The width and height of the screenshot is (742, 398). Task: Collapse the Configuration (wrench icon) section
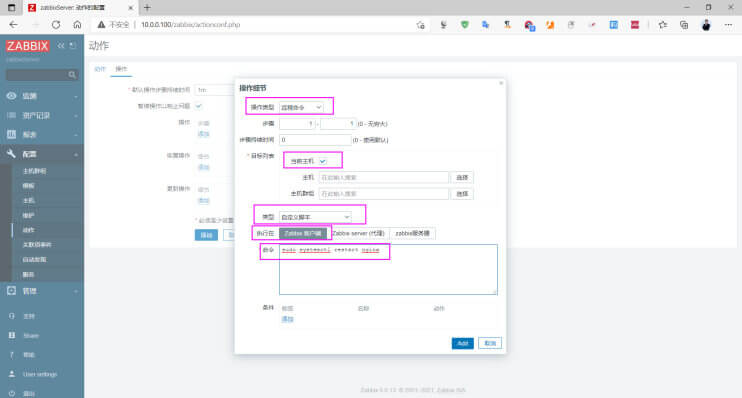tap(11, 154)
